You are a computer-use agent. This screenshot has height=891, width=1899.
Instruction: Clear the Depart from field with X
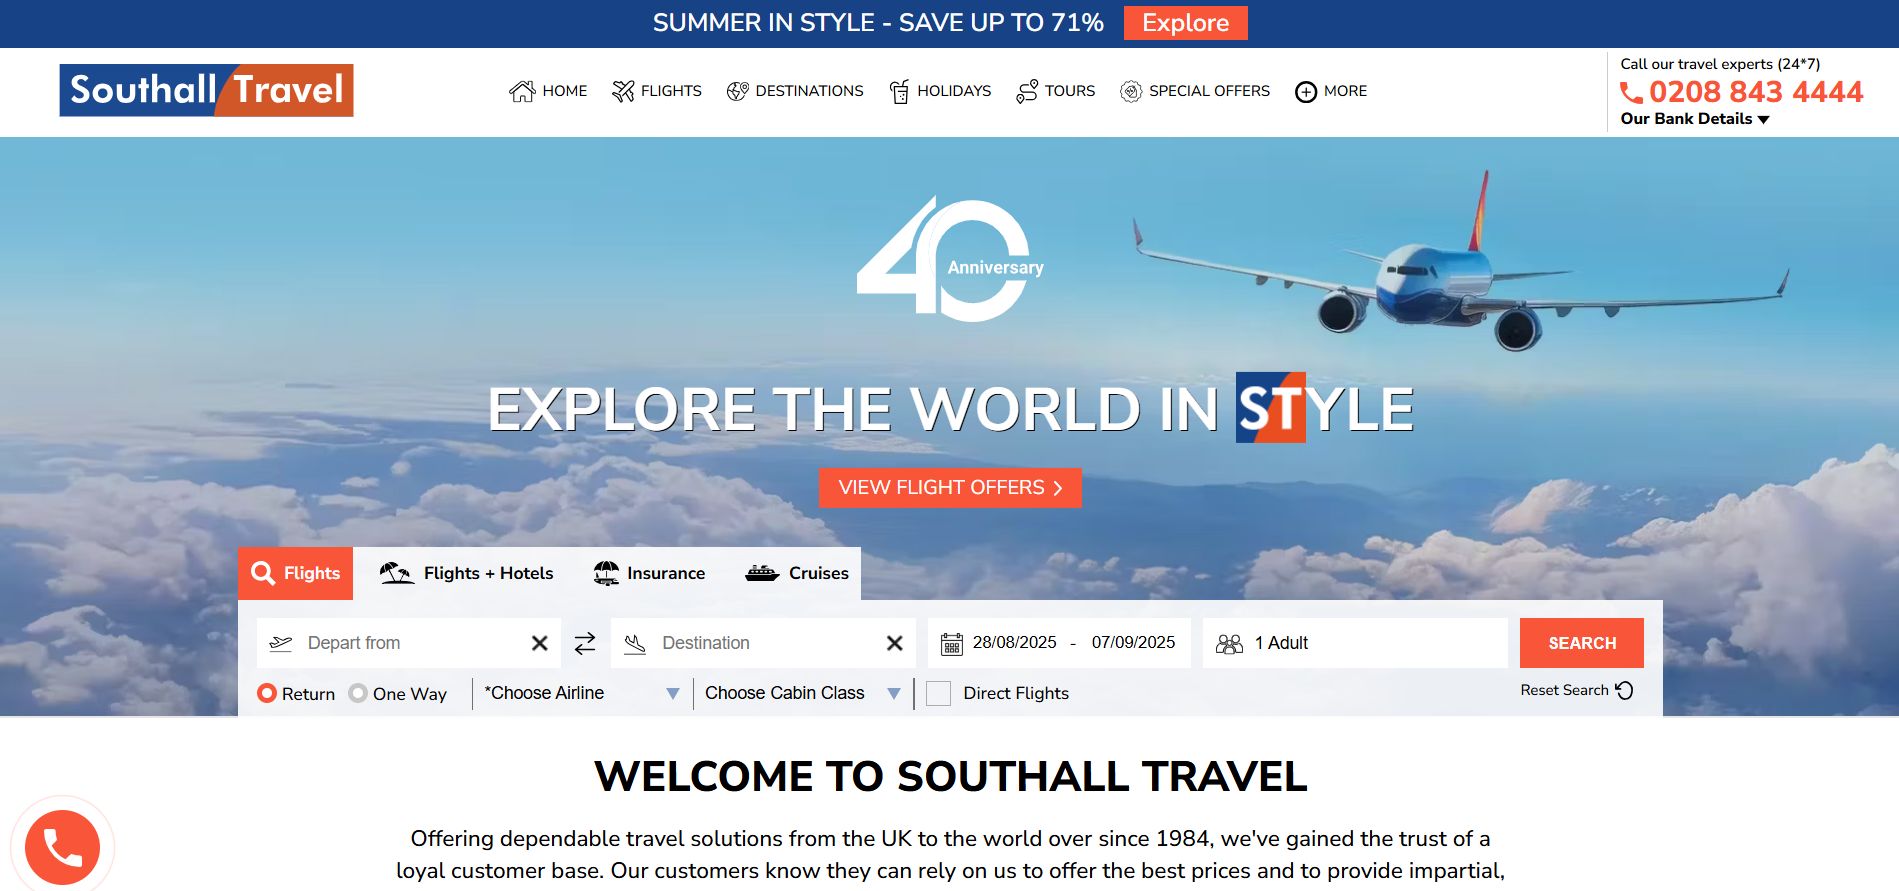pos(540,643)
